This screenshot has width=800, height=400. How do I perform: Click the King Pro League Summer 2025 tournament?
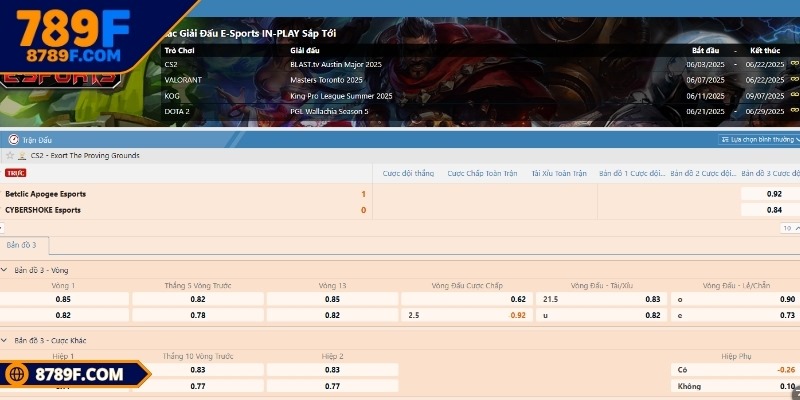pyautogui.click(x=341, y=96)
